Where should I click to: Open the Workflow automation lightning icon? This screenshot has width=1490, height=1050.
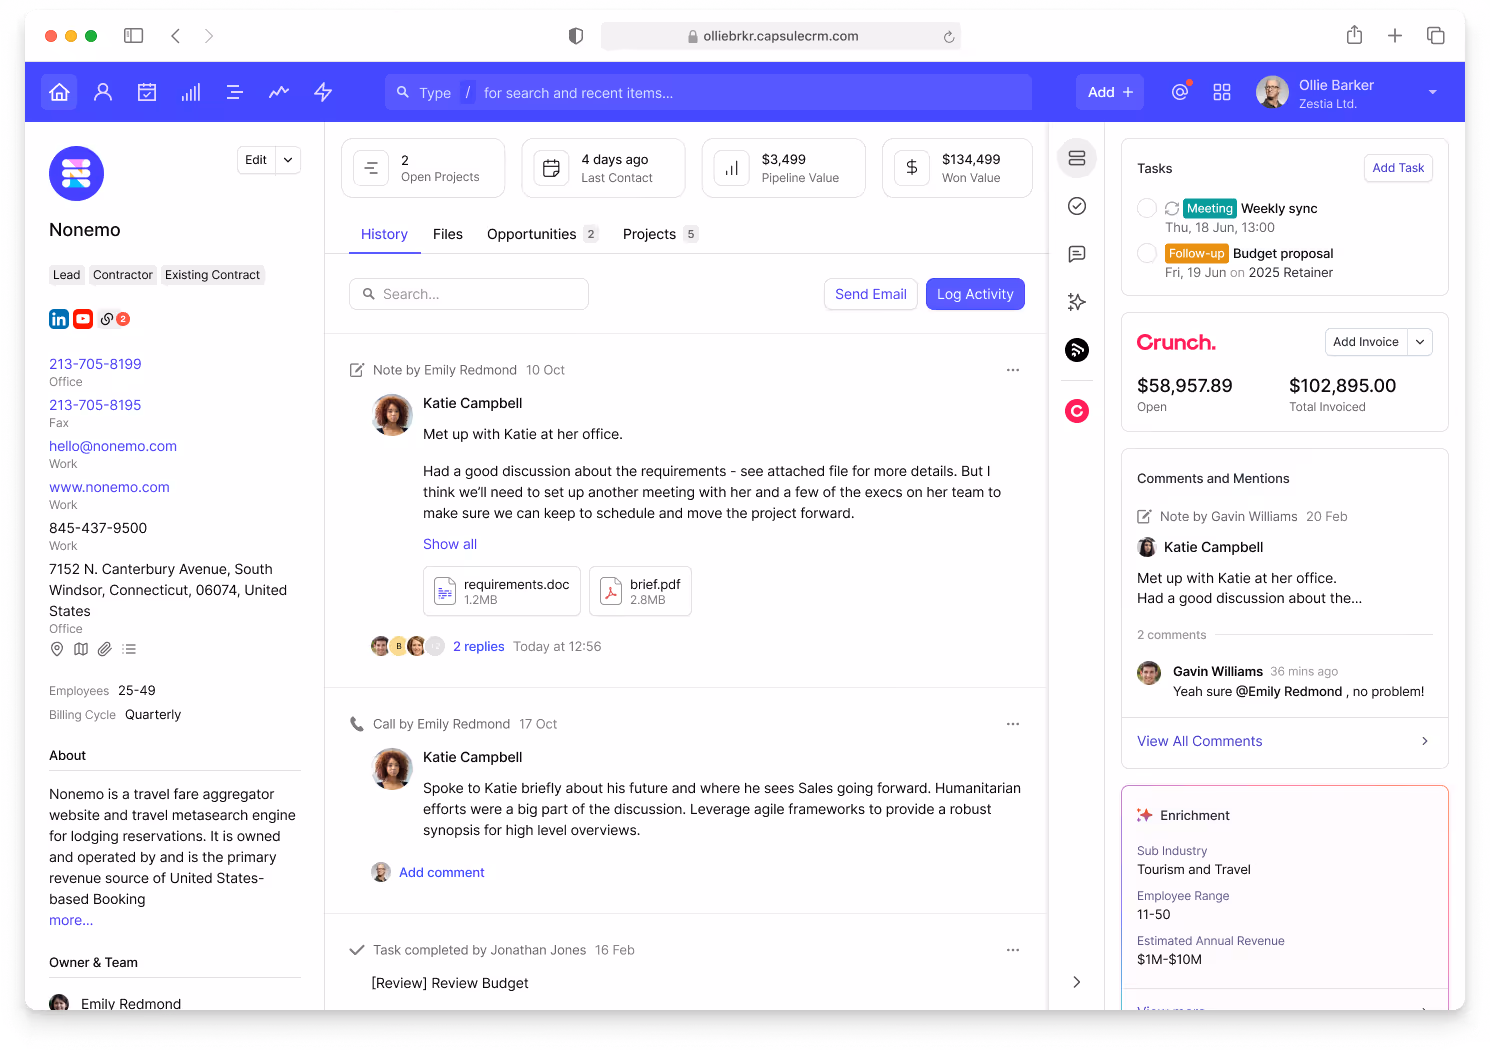(x=323, y=92)
